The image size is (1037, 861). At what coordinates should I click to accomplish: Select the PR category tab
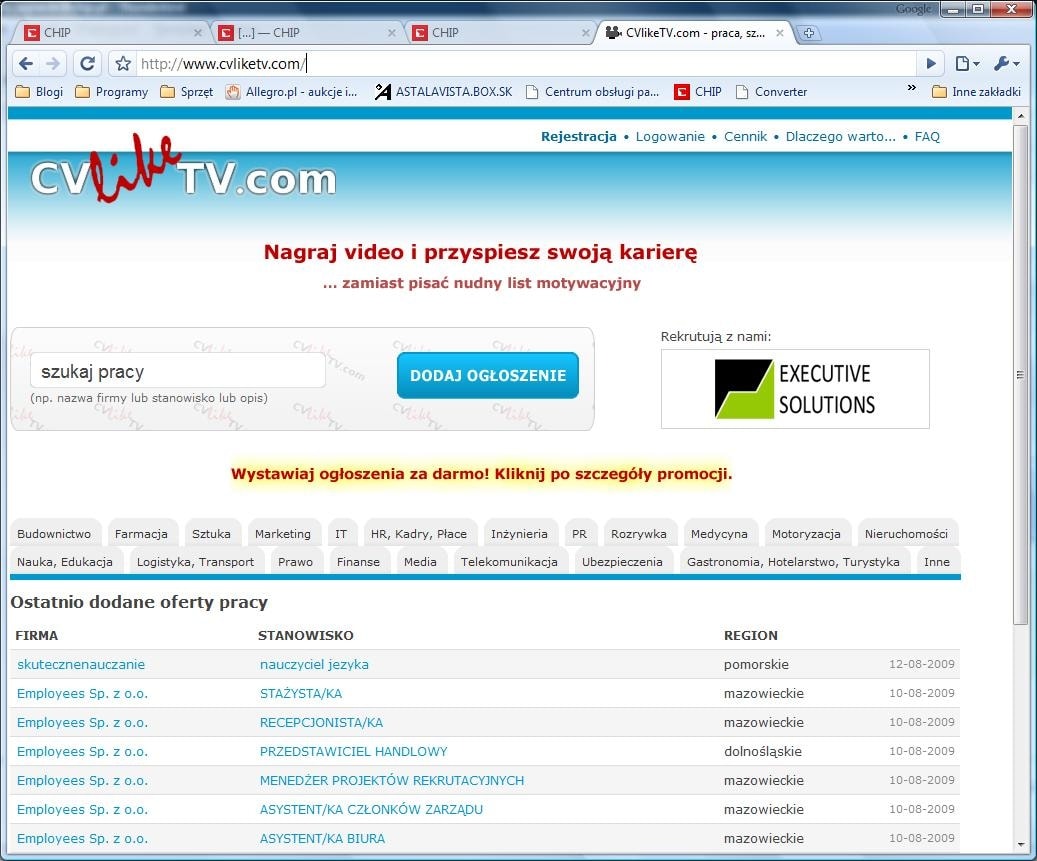579,534
